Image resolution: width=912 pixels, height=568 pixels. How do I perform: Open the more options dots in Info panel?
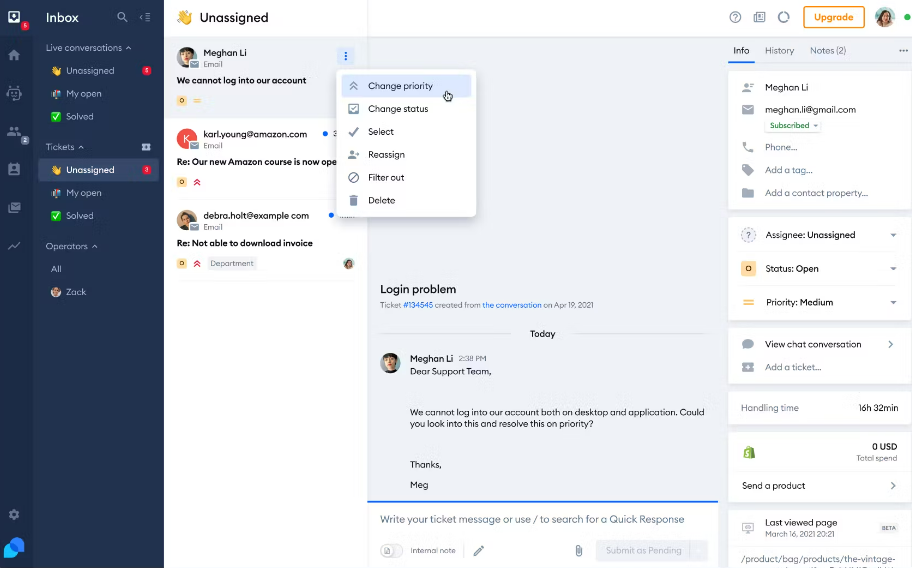903,51
